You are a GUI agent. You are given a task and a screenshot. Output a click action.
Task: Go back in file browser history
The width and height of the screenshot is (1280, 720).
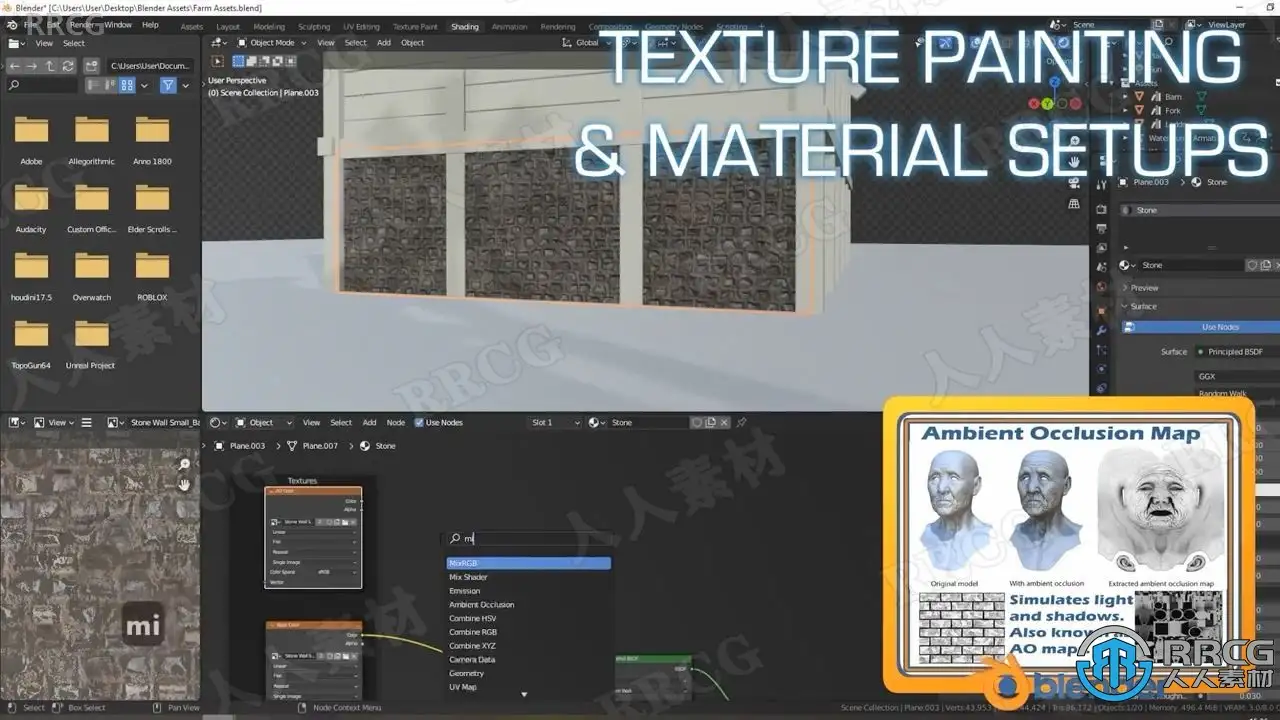[14, 66]
